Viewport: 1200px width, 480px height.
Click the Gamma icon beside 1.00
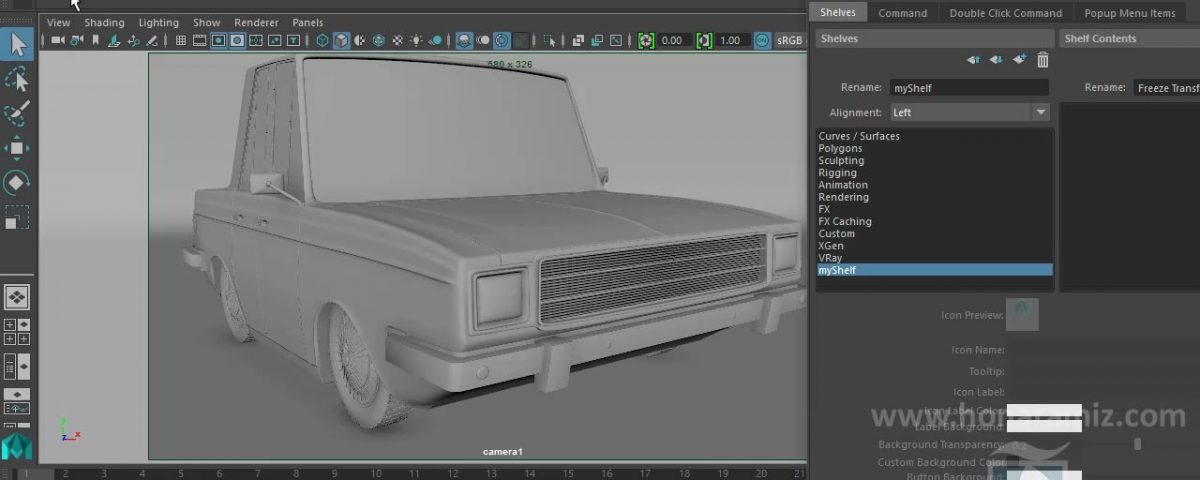705,41
